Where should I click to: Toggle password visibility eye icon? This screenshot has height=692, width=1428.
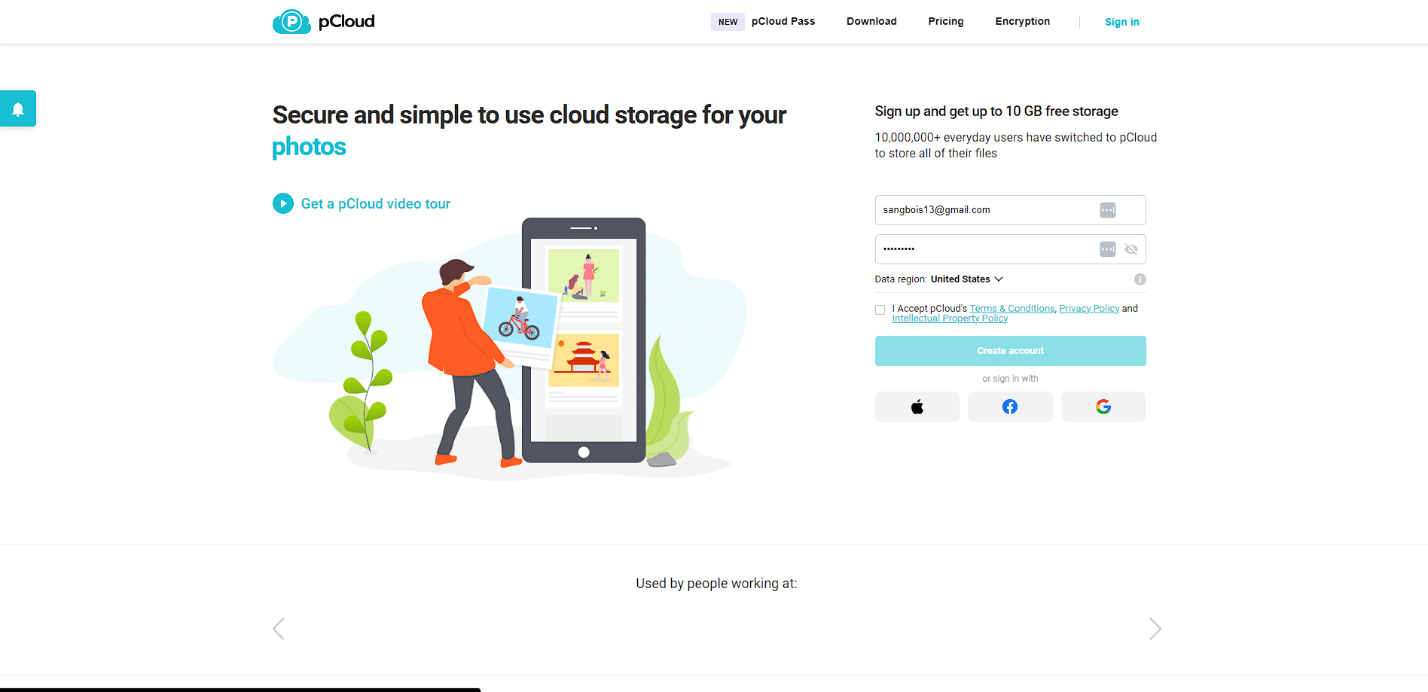tap(1131, 249)
